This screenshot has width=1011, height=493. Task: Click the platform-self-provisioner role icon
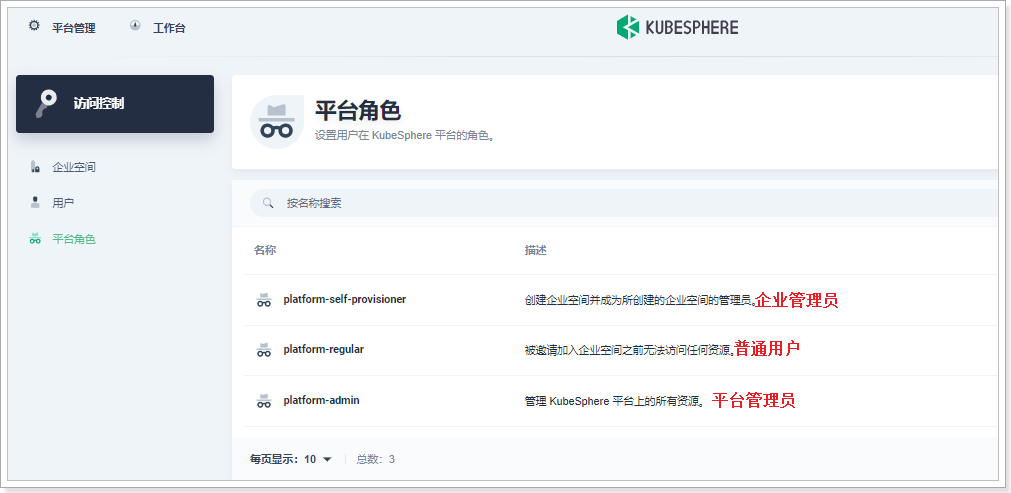click(x=264, y=300)
